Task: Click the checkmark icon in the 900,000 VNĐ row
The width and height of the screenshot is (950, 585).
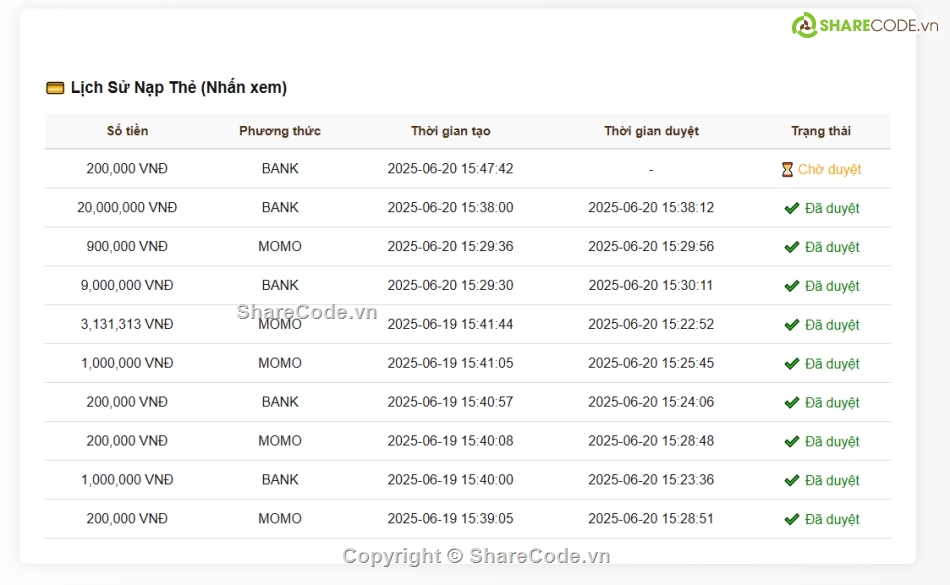Action: point(791,247)
